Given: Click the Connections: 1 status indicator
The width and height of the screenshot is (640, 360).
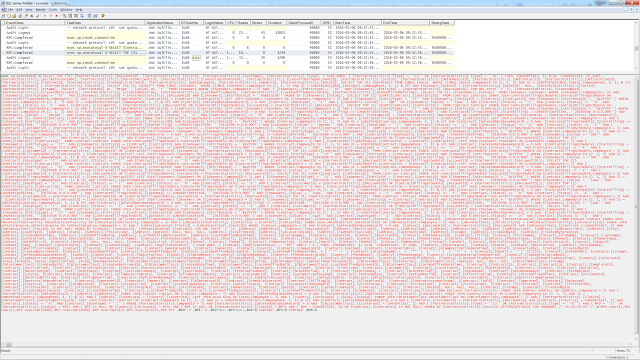Looking at the screenshot, I should (x=617, y=357).
